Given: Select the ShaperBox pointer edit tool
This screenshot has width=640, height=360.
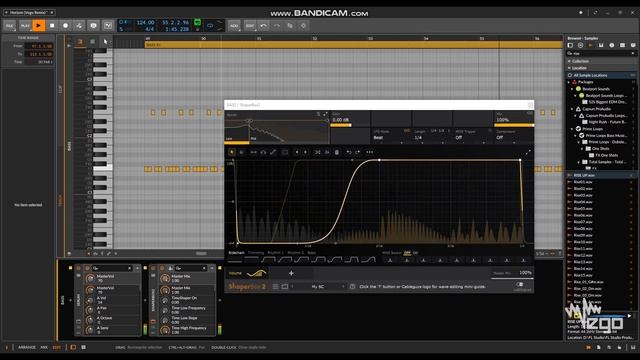Looking at the screenshot, I should pos(232,152).
